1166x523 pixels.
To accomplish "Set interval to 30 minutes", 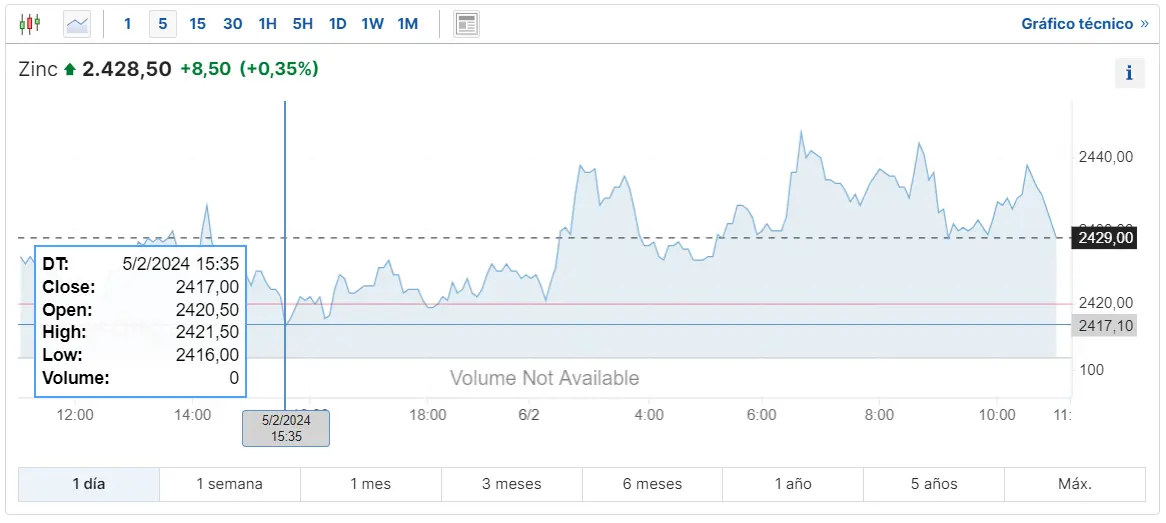I will 232,23.
